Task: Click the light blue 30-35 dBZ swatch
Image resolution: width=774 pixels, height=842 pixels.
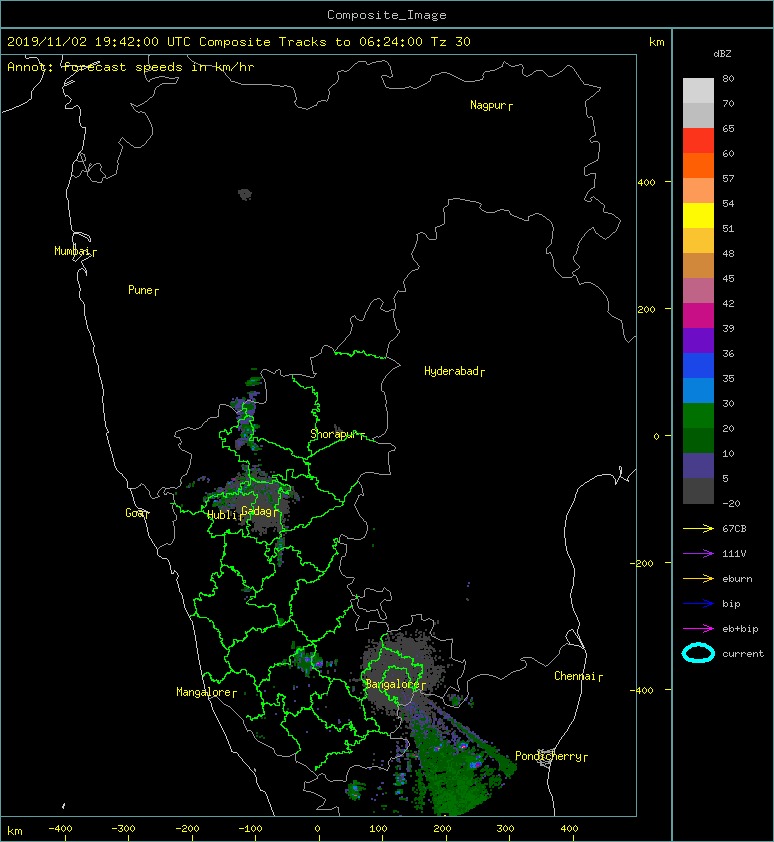Action: 698,390
